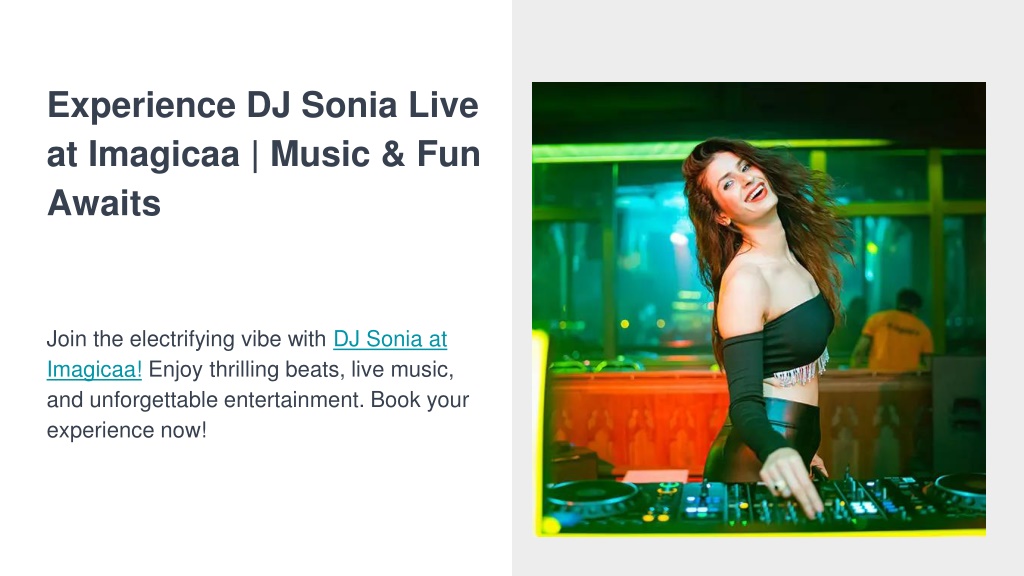Open the "DJ Sonia at" hyperlink
Screen dimensions: 1024x576
click(x=390, y=339)
